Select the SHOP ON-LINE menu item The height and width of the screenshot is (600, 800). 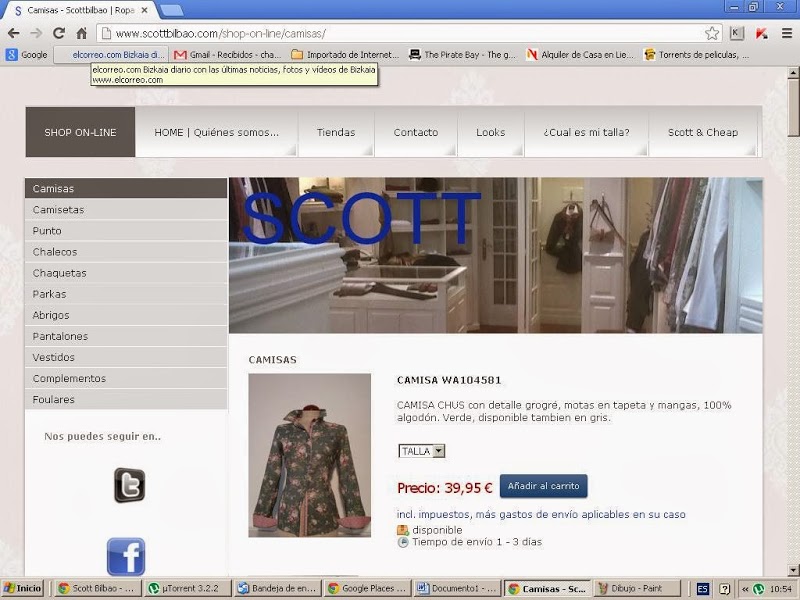pyautogui.click(x=80, y=132)
